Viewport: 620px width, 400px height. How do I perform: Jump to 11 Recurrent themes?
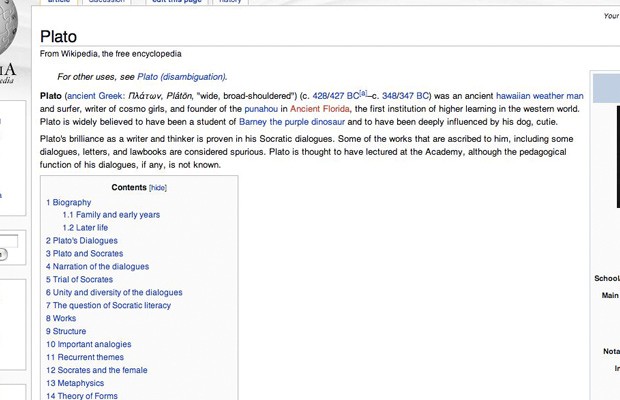click(x=85, y=357)
